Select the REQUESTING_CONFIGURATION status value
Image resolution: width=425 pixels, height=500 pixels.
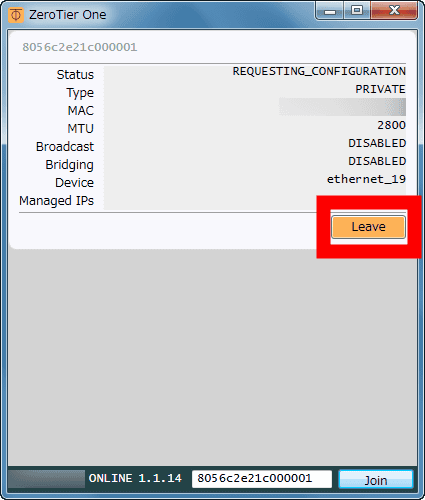pos(319,71)
